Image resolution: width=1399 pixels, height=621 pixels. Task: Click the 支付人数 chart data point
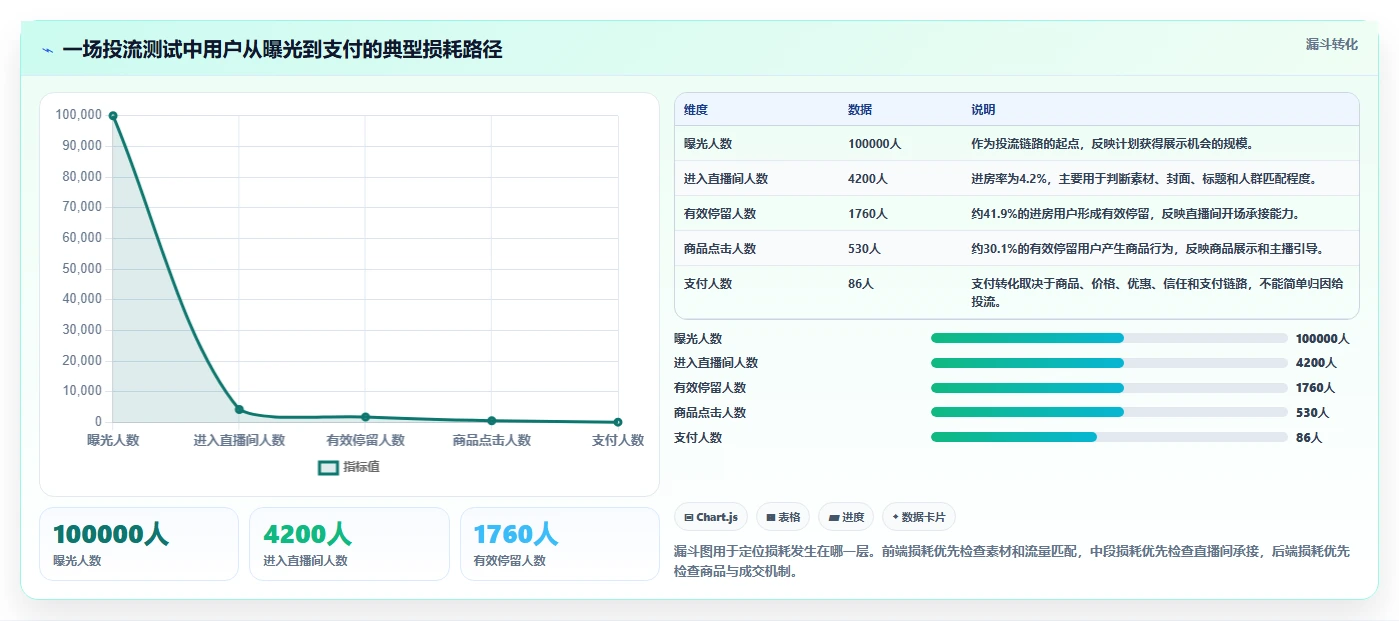pos(618,422)
